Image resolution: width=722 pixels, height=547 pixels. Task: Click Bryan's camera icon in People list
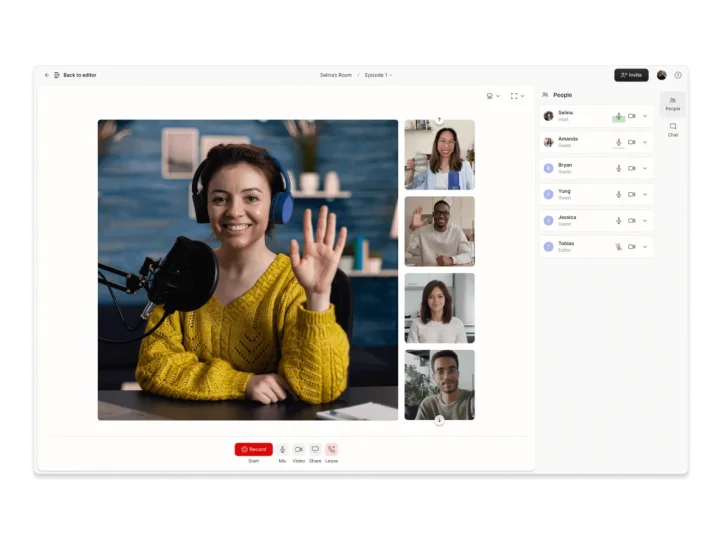631,168
